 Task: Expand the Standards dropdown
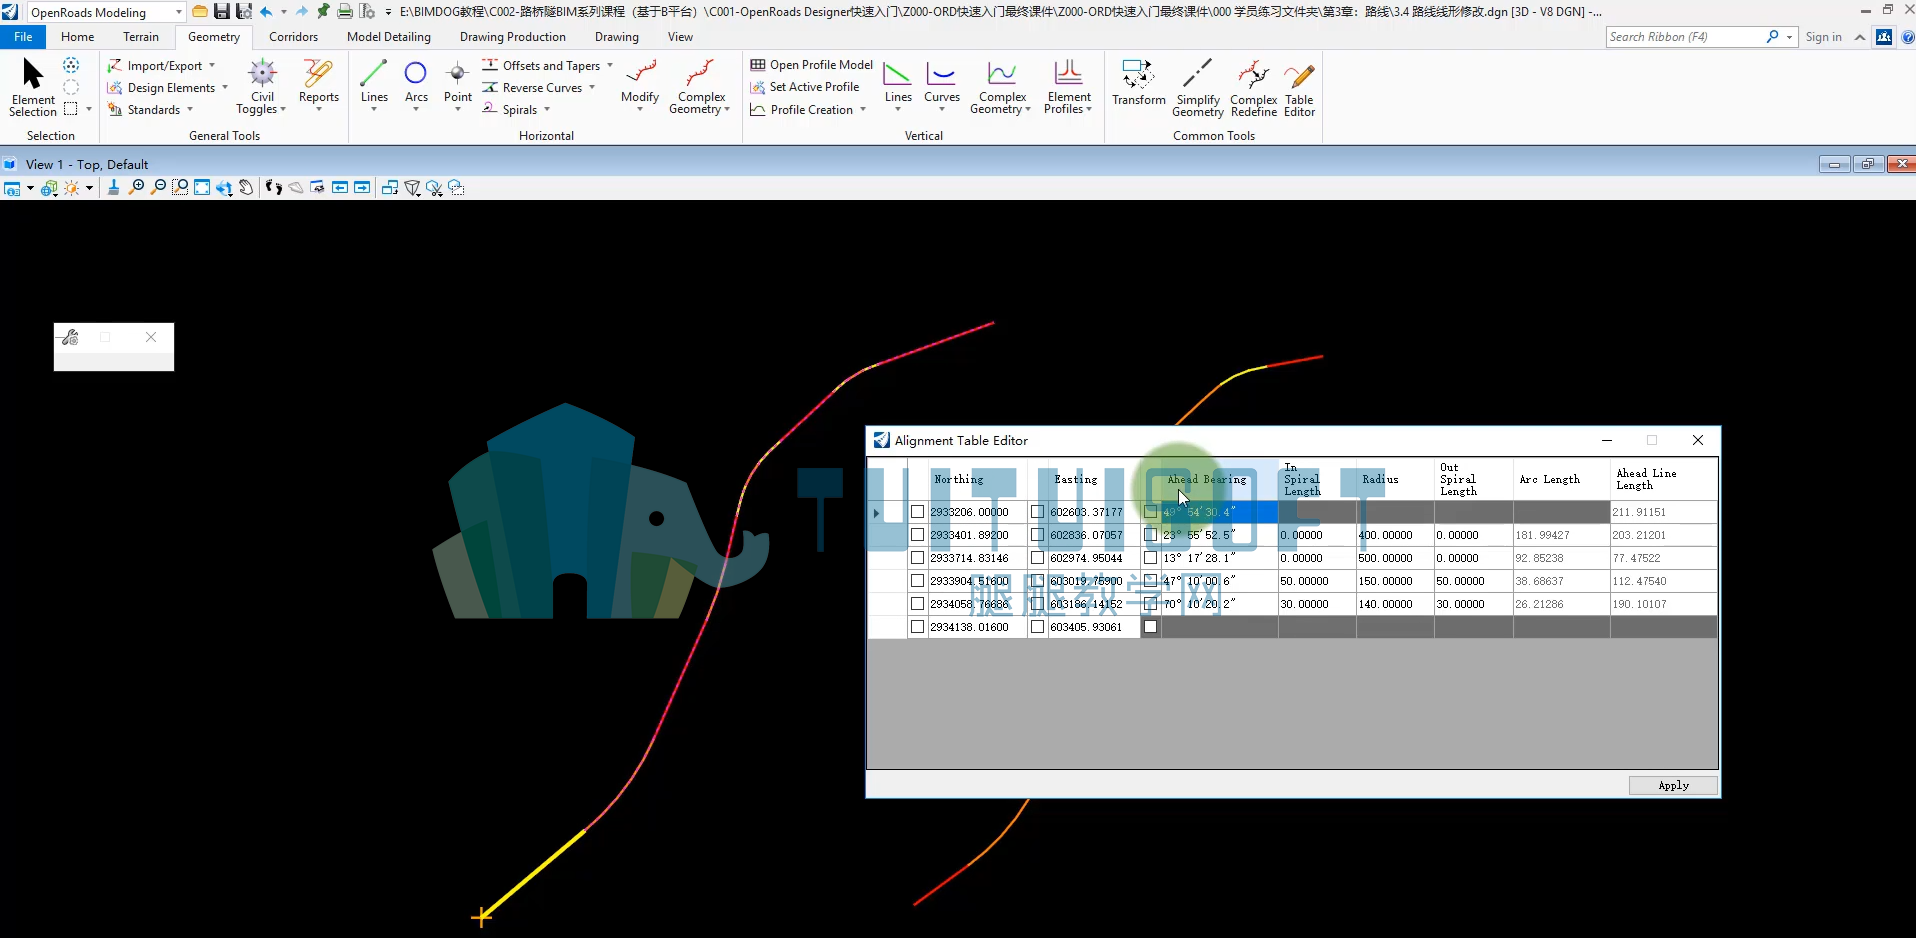tap(190, 109)
